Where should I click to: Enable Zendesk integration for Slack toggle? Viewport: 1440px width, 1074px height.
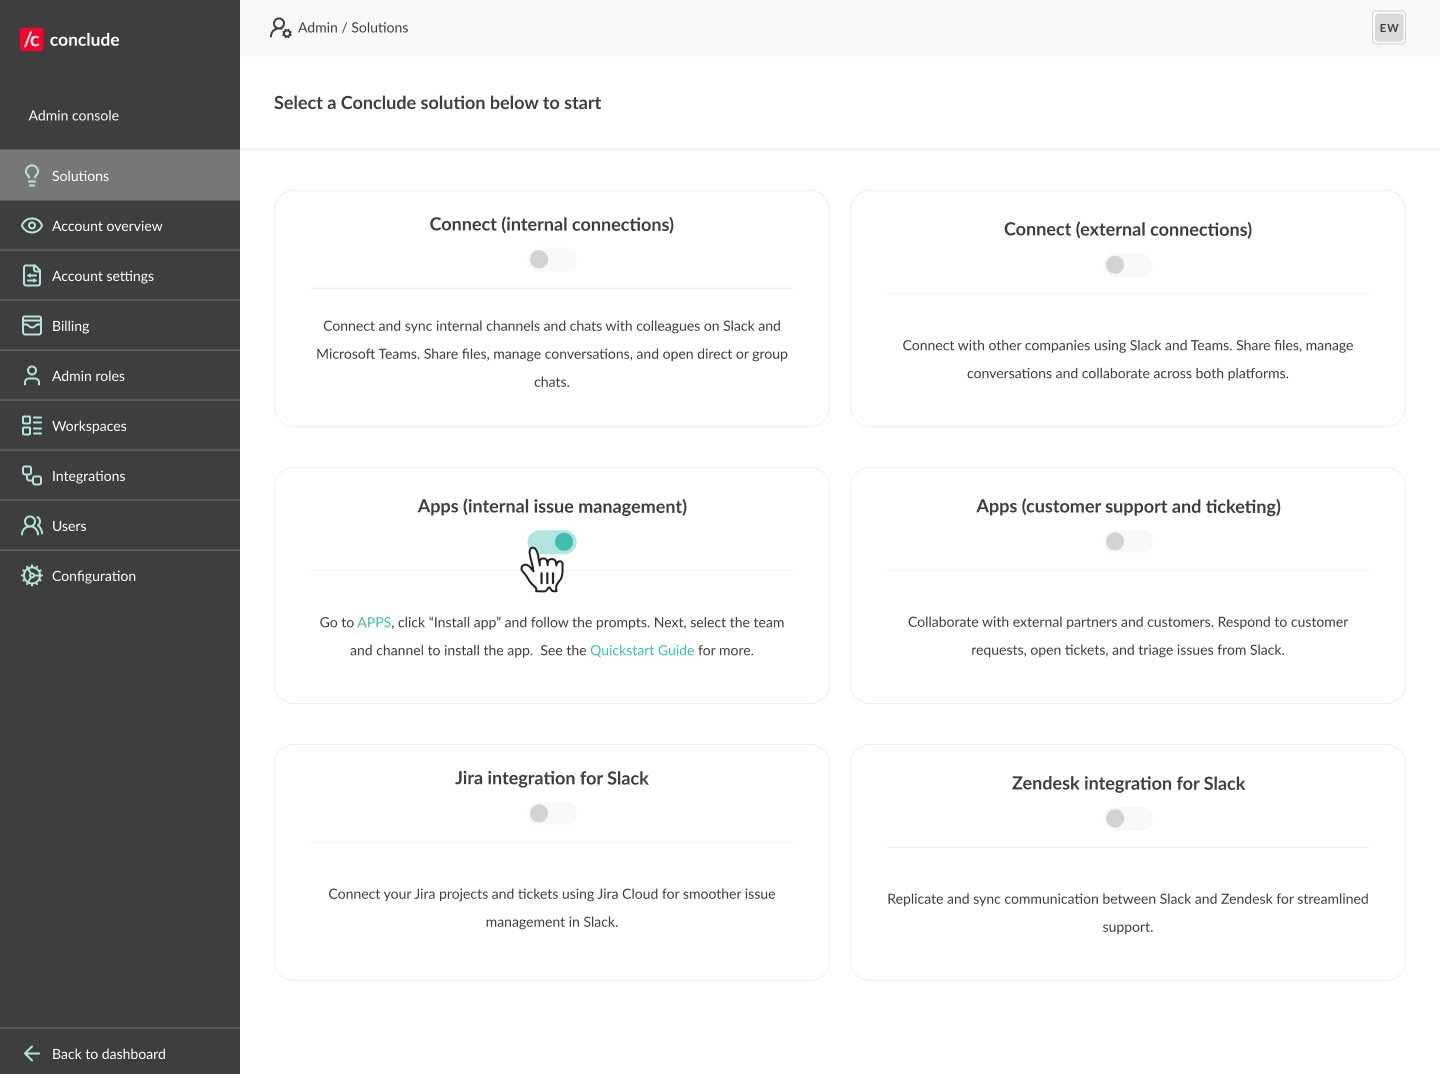pos(1128,819)
